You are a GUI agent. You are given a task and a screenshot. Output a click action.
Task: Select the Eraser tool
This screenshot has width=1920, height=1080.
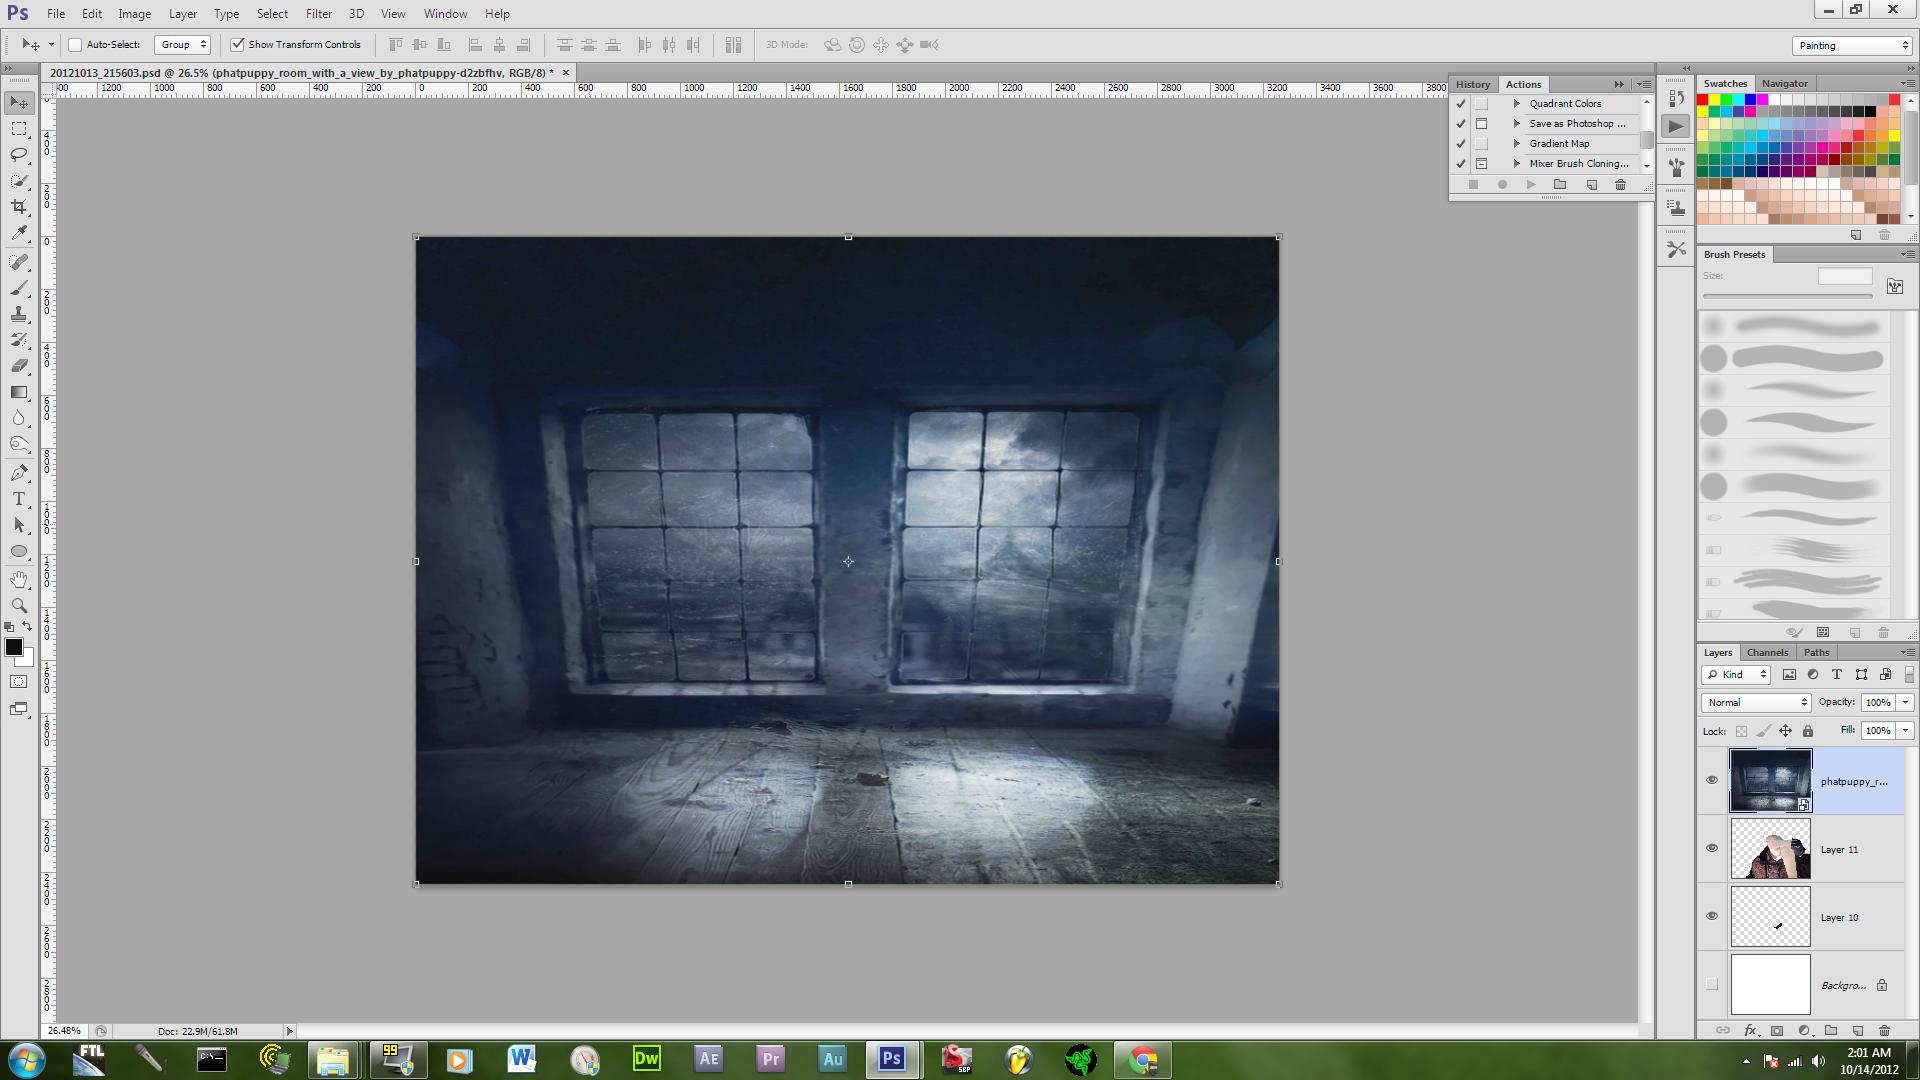pos(19,366)
